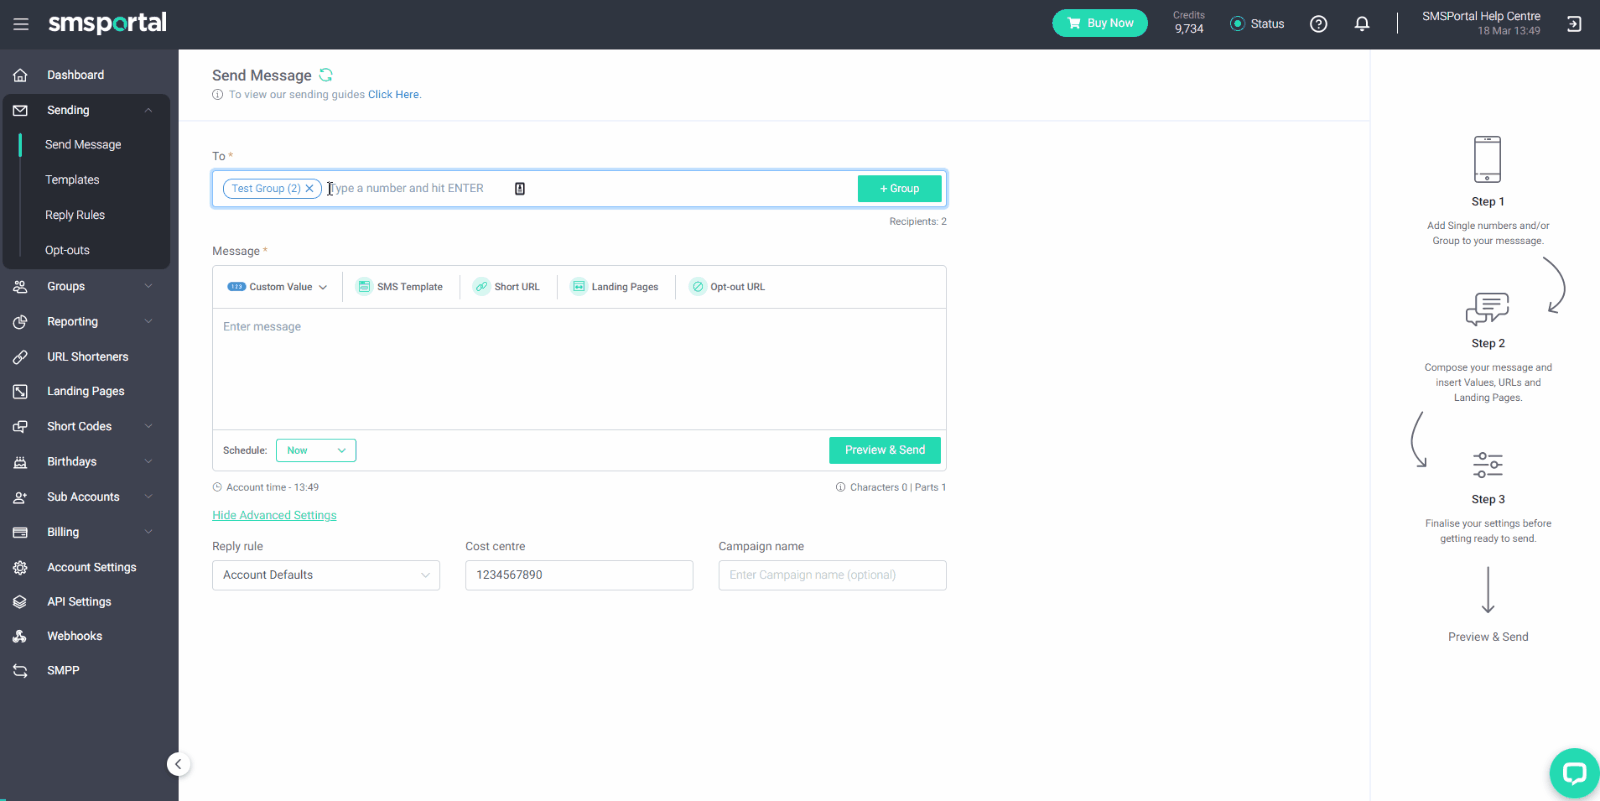This screenshot has width=1600, height=801.
Task: Open the Custom Value dropdown
Action: coord(278,287)
